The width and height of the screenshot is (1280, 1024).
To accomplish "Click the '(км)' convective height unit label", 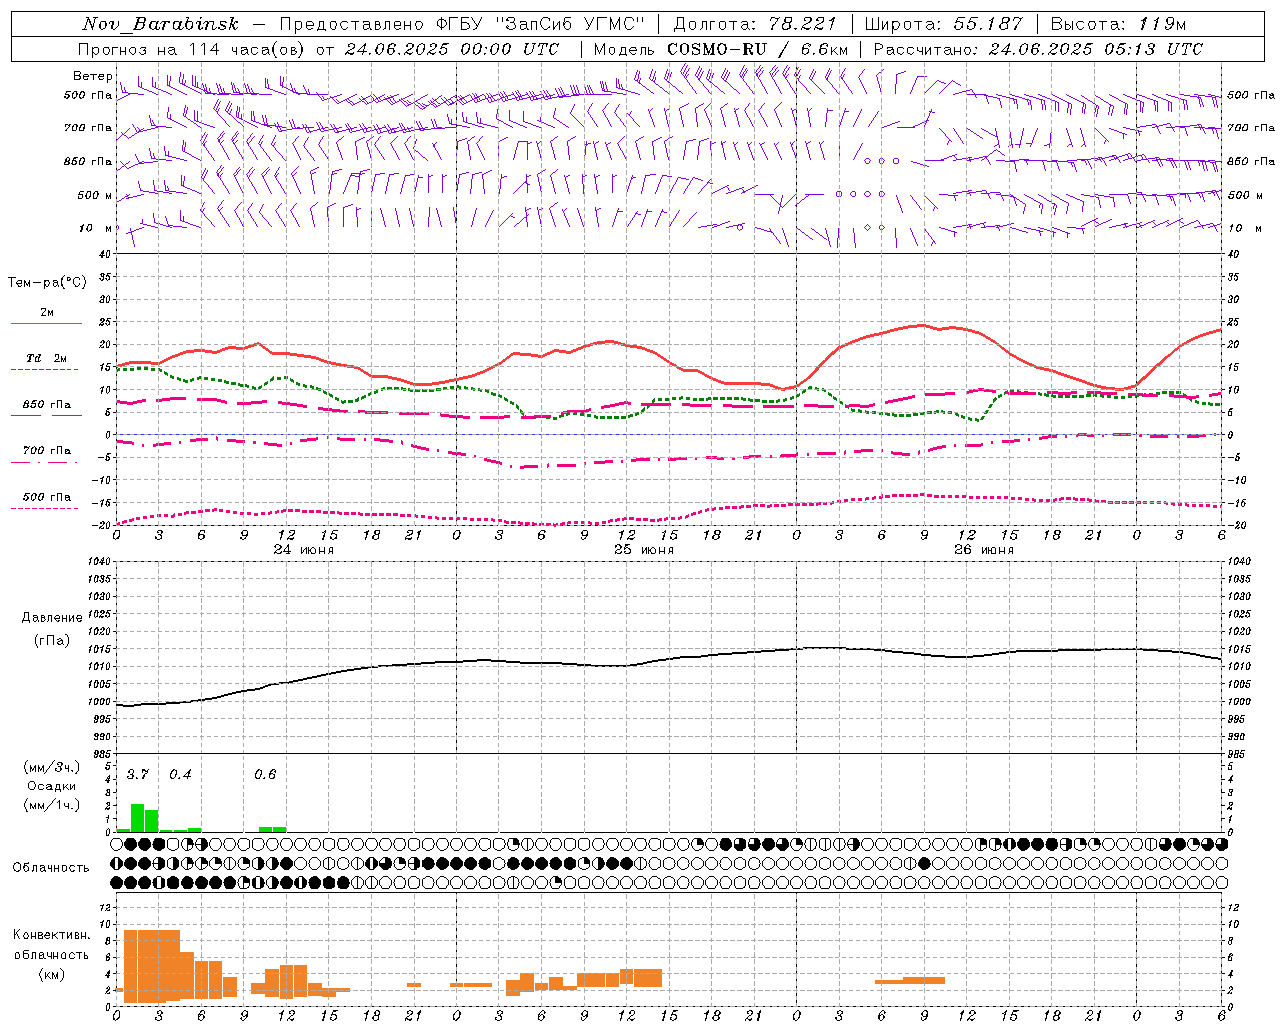I will point(51,975).
